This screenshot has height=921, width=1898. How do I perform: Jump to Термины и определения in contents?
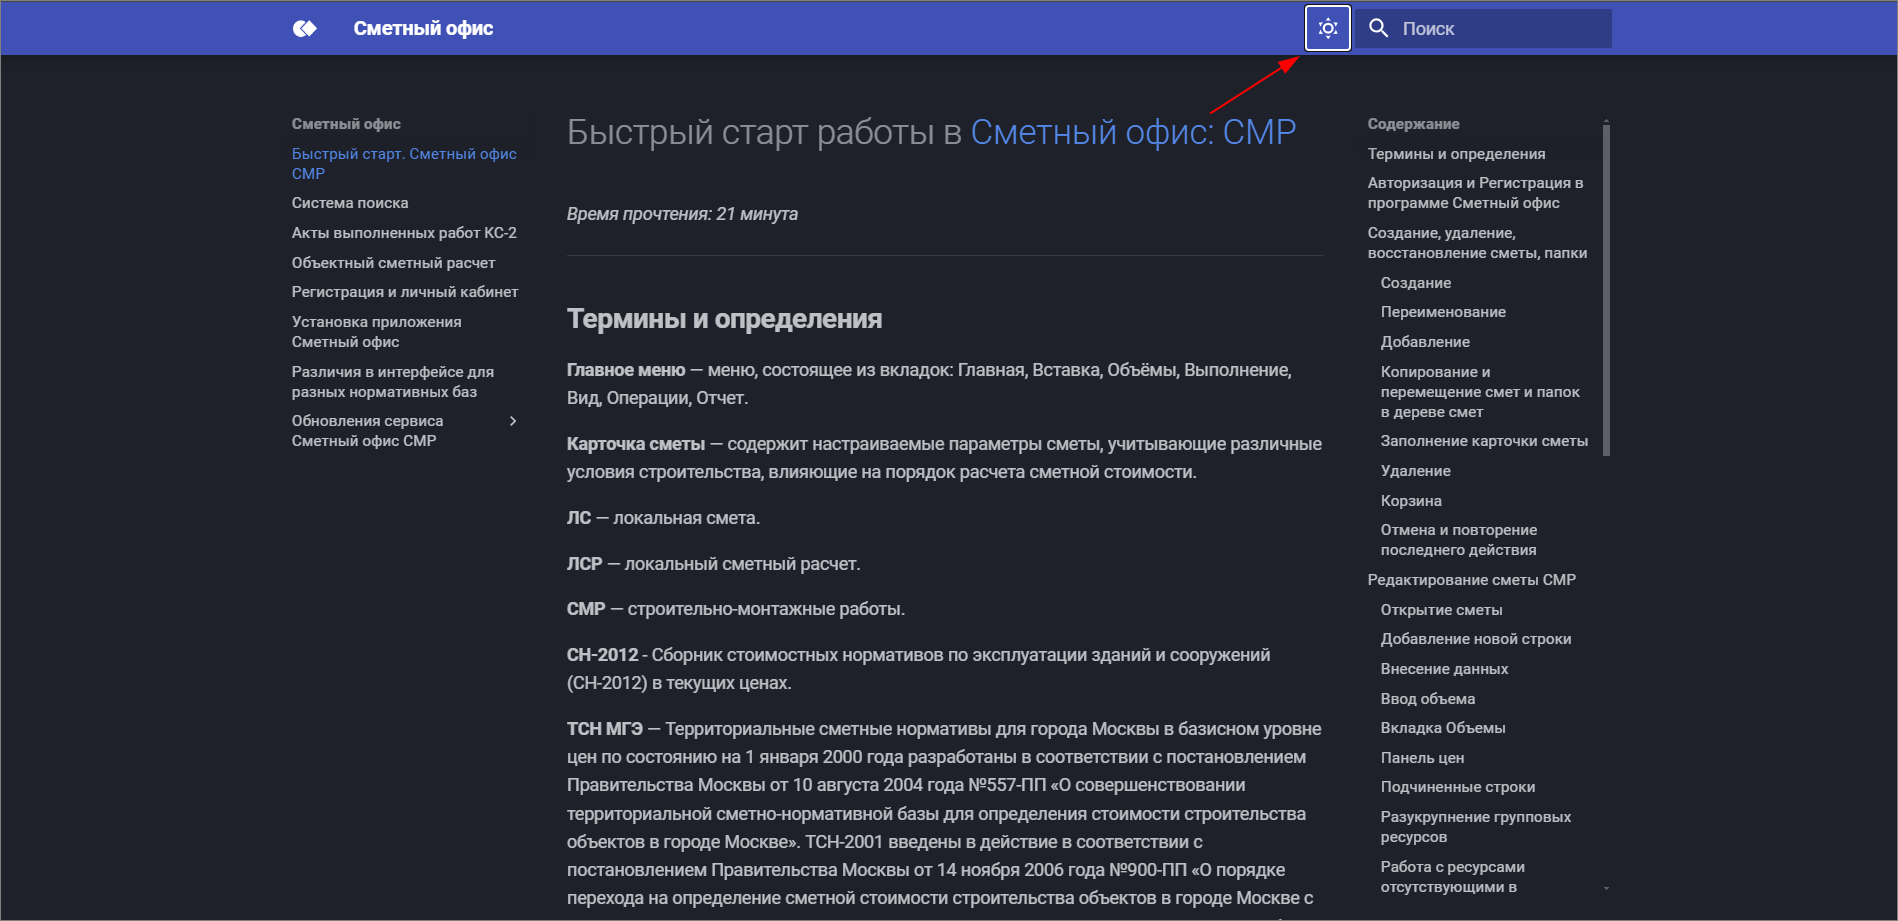pyautogui.click(x=1456, y=153)
